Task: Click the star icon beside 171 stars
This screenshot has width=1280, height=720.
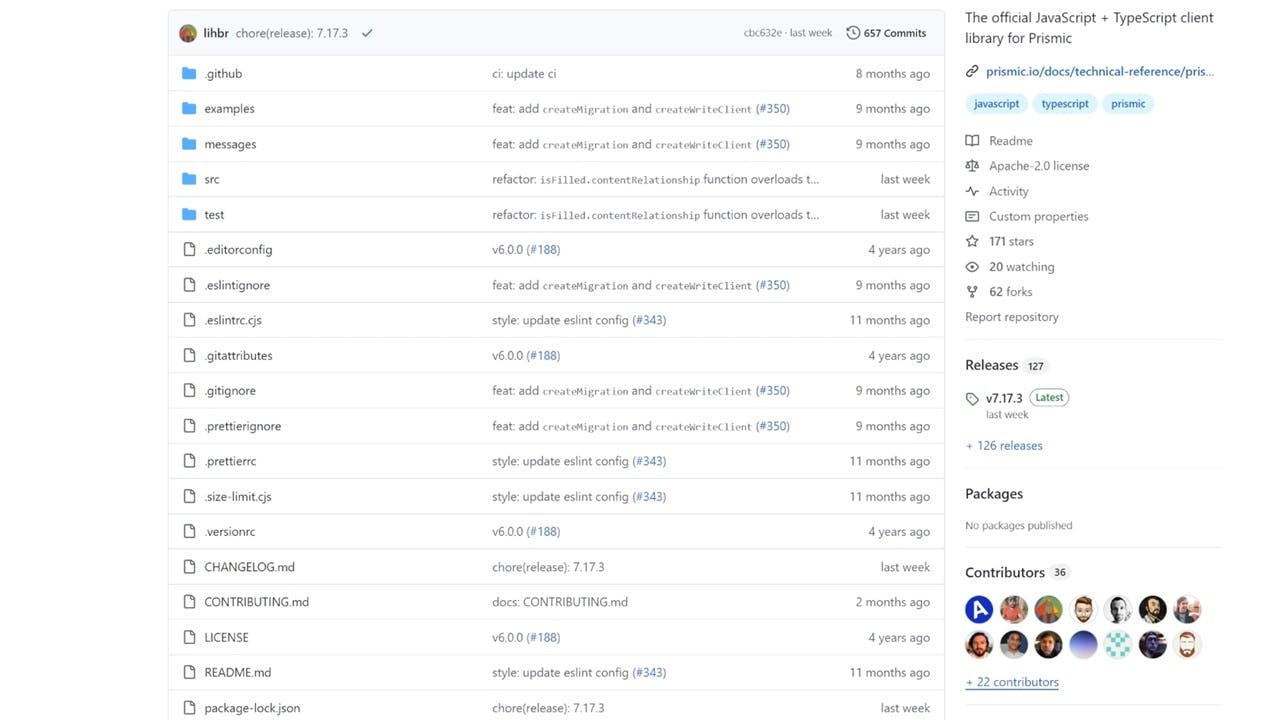Action: click(972, 241)
